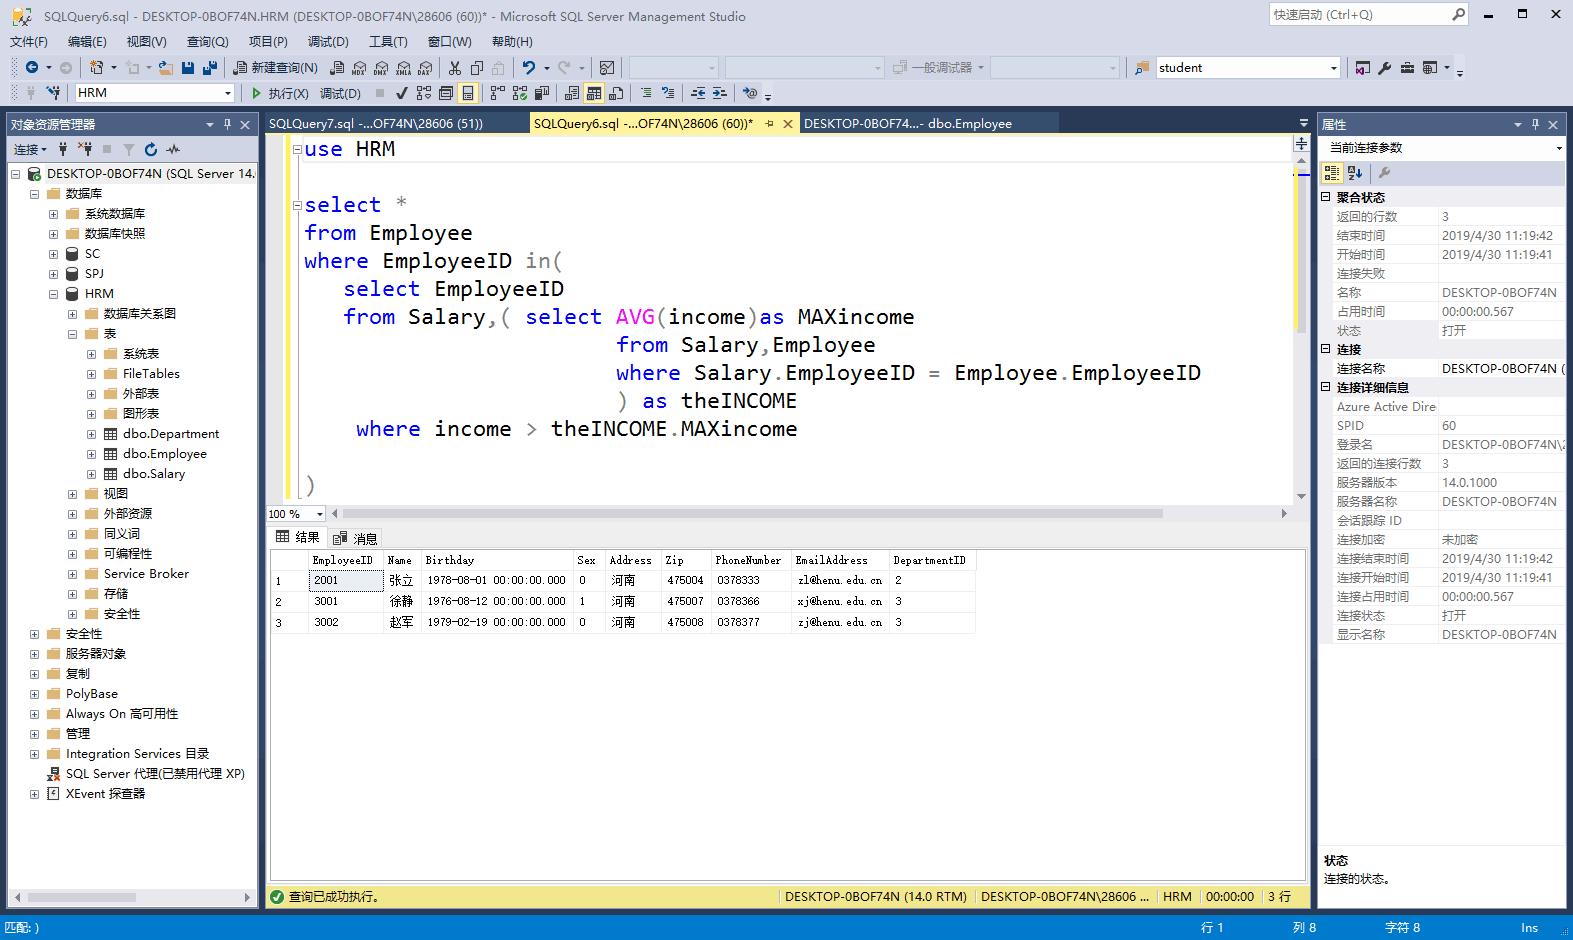This screenshot has height=940, width=1573.
Task: Click the 执行(X) execute button
Action: pyautogui.click(x=279, y=93)
